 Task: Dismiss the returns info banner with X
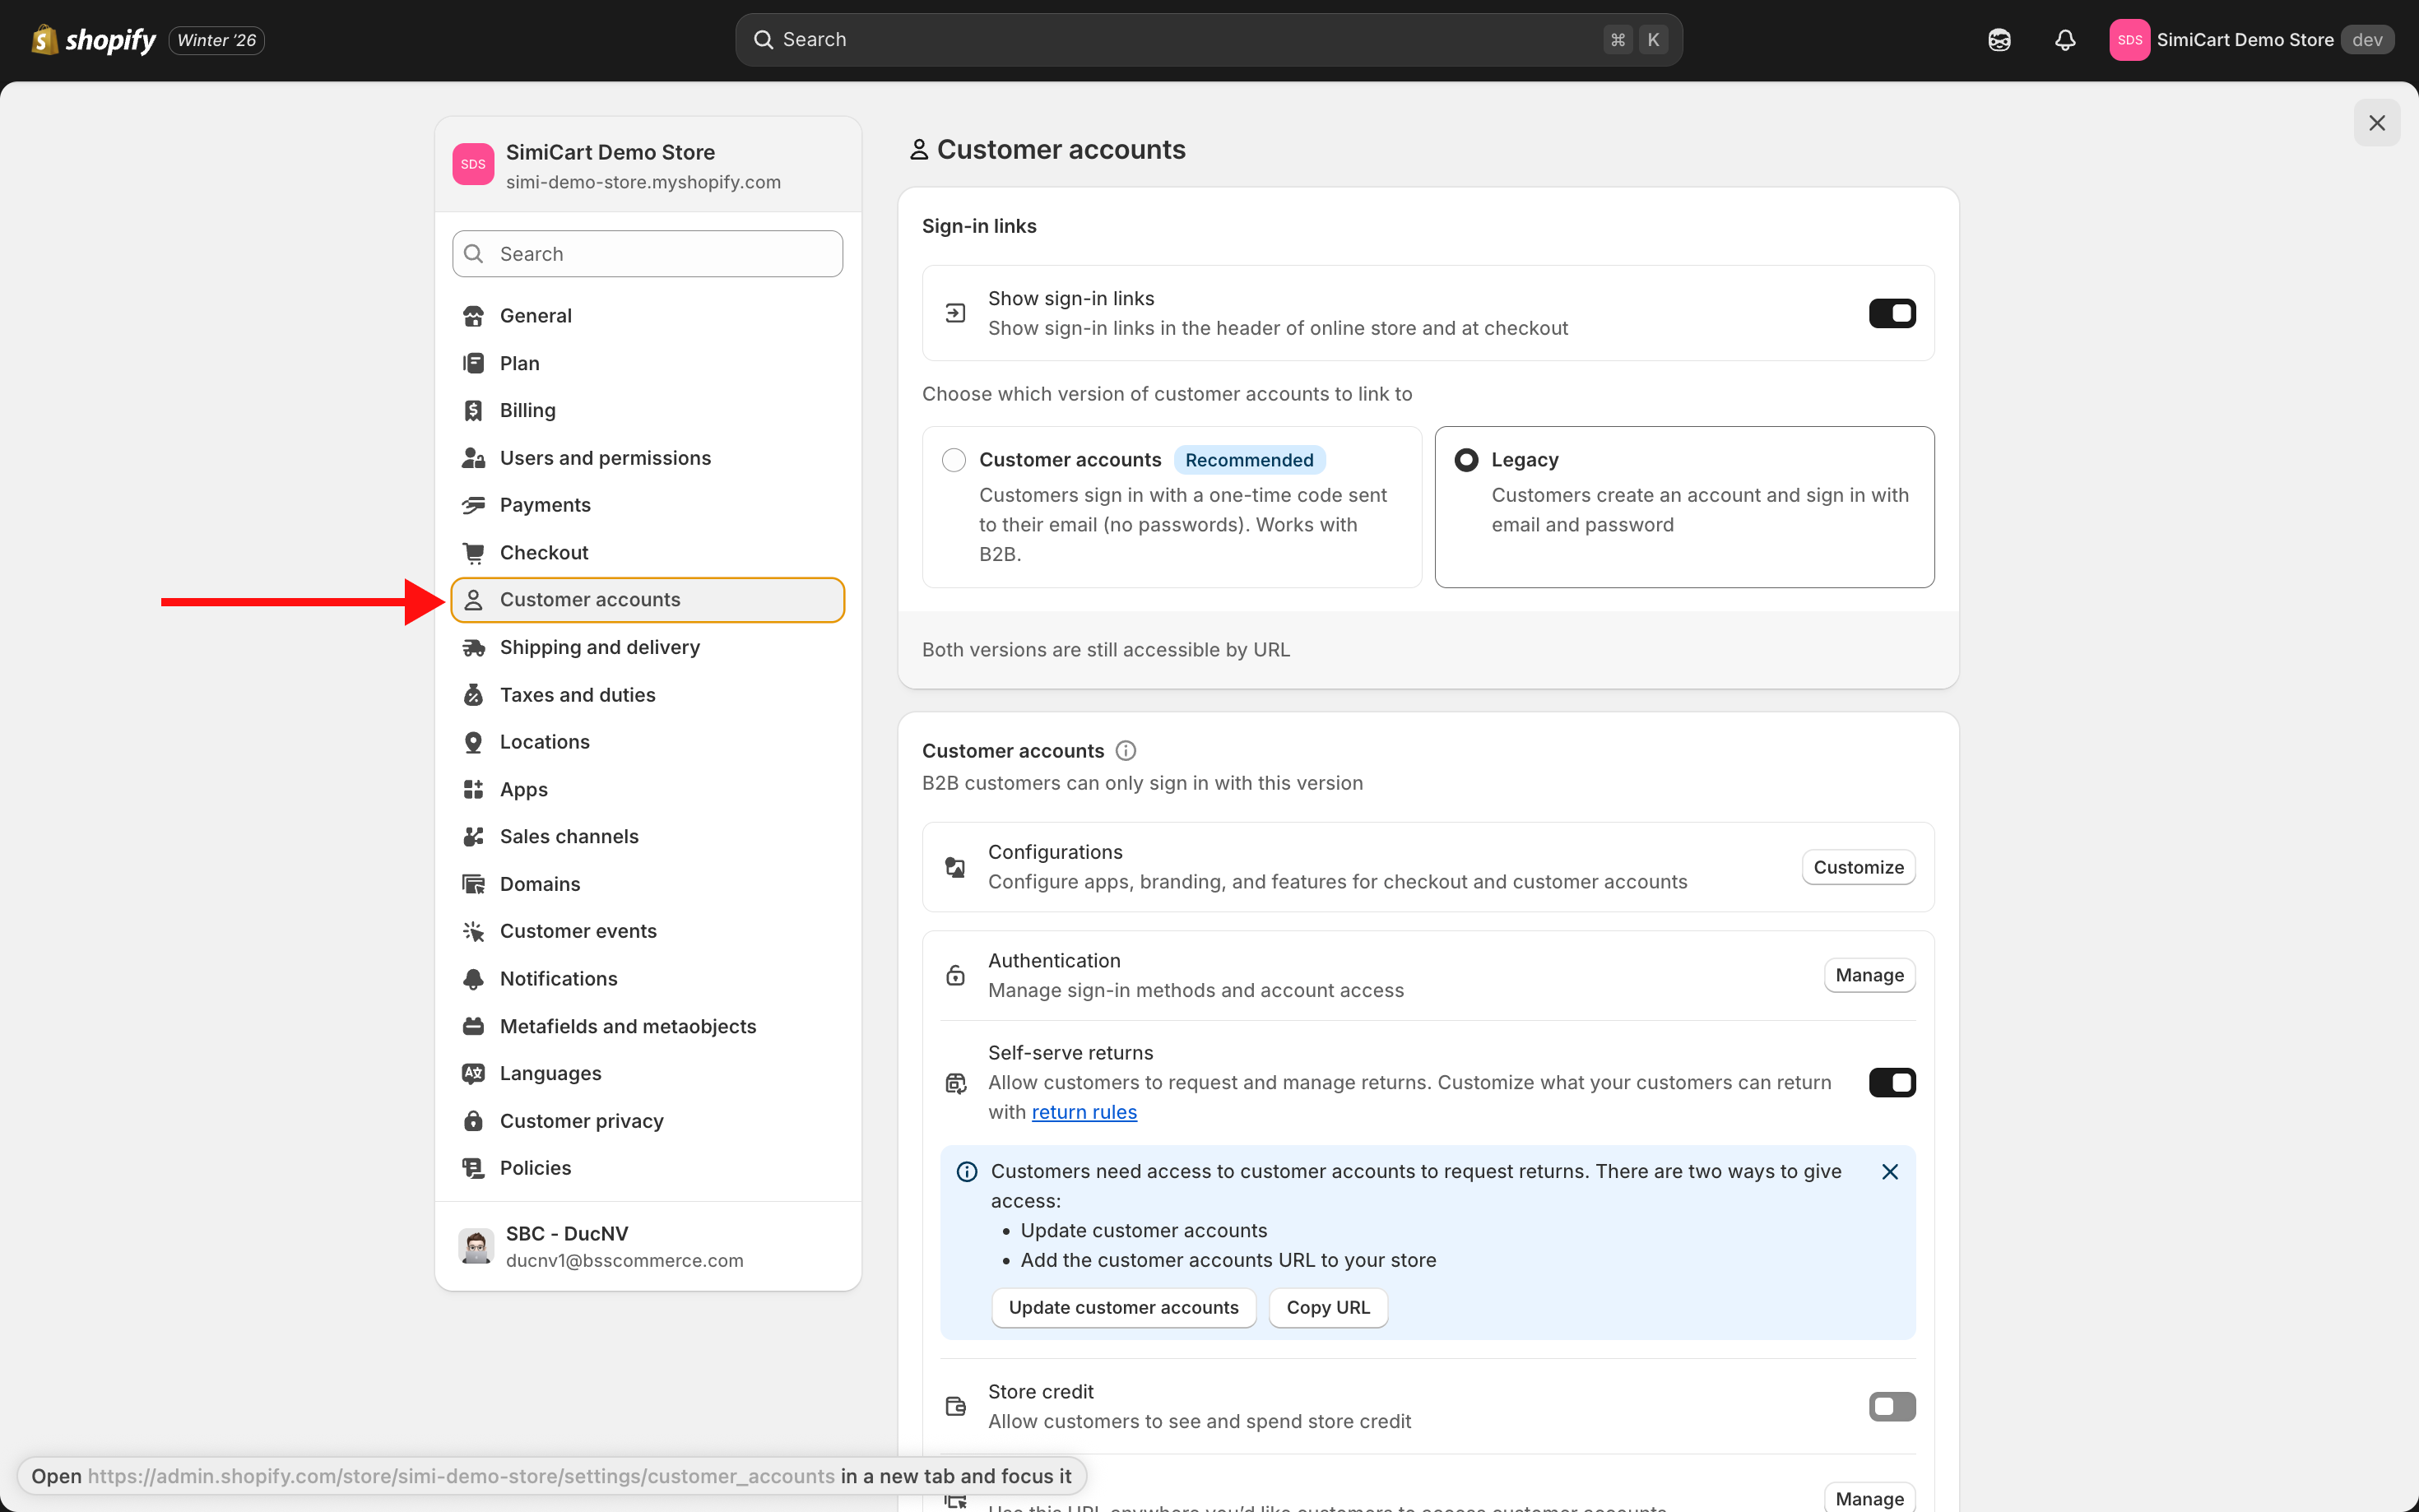[1889, 1172]
